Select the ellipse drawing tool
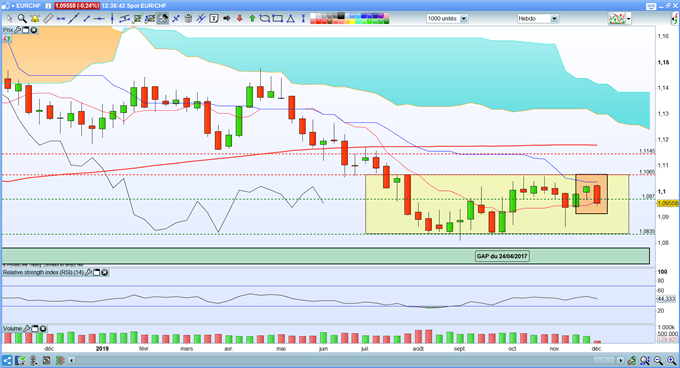 [265, 18]
